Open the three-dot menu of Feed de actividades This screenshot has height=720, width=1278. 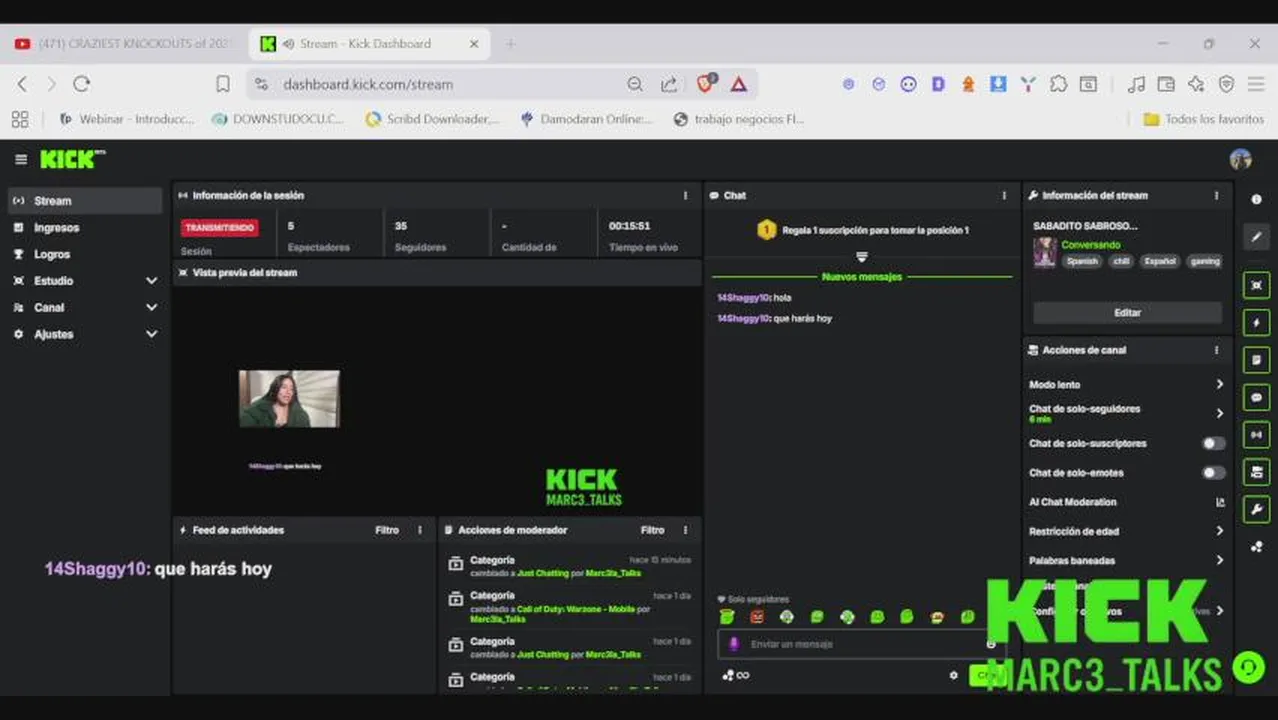[419, 530]
